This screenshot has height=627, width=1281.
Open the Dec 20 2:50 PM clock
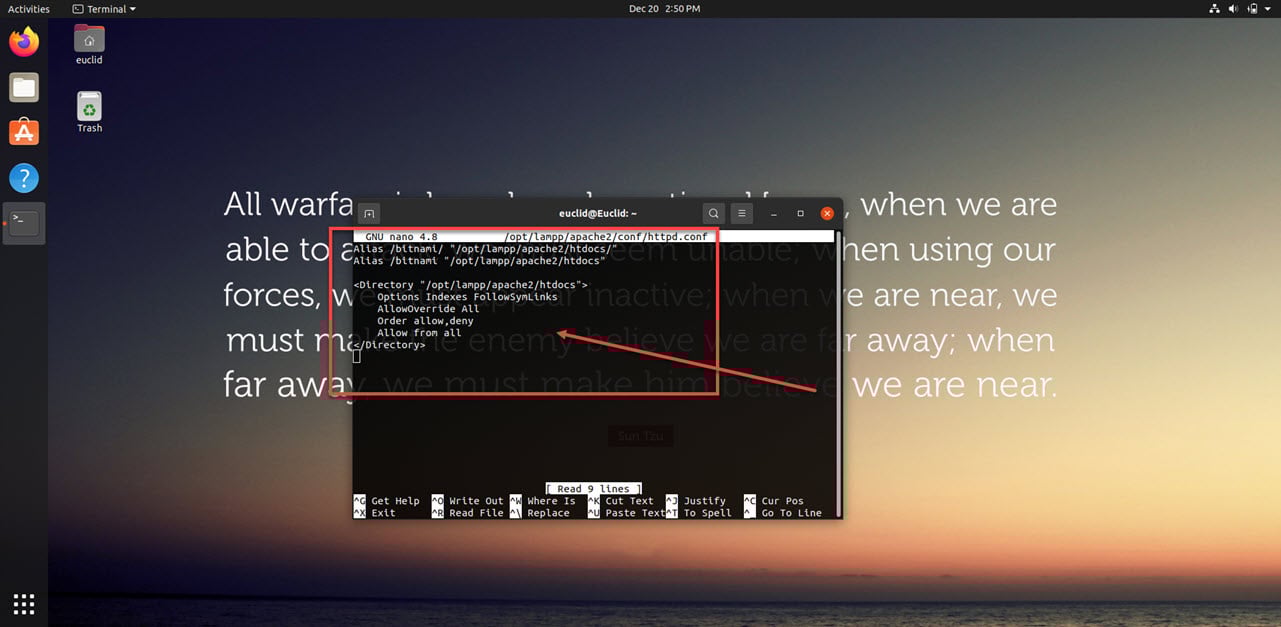[x=664, y=9]
